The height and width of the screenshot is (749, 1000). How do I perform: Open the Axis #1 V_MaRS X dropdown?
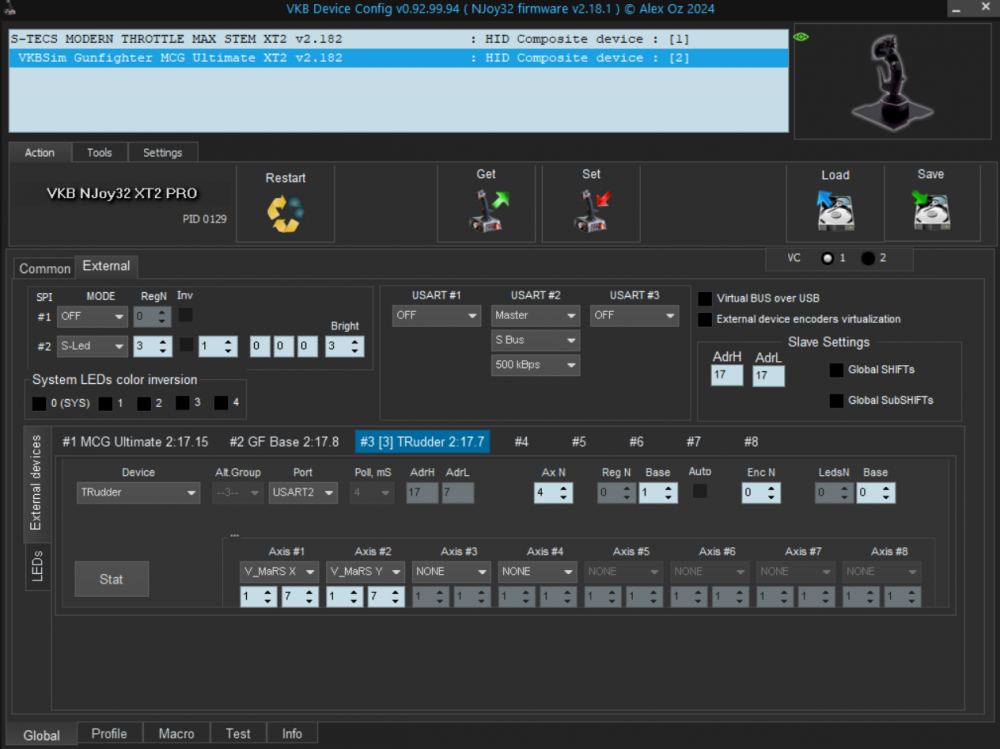click(x=278, y=571)
